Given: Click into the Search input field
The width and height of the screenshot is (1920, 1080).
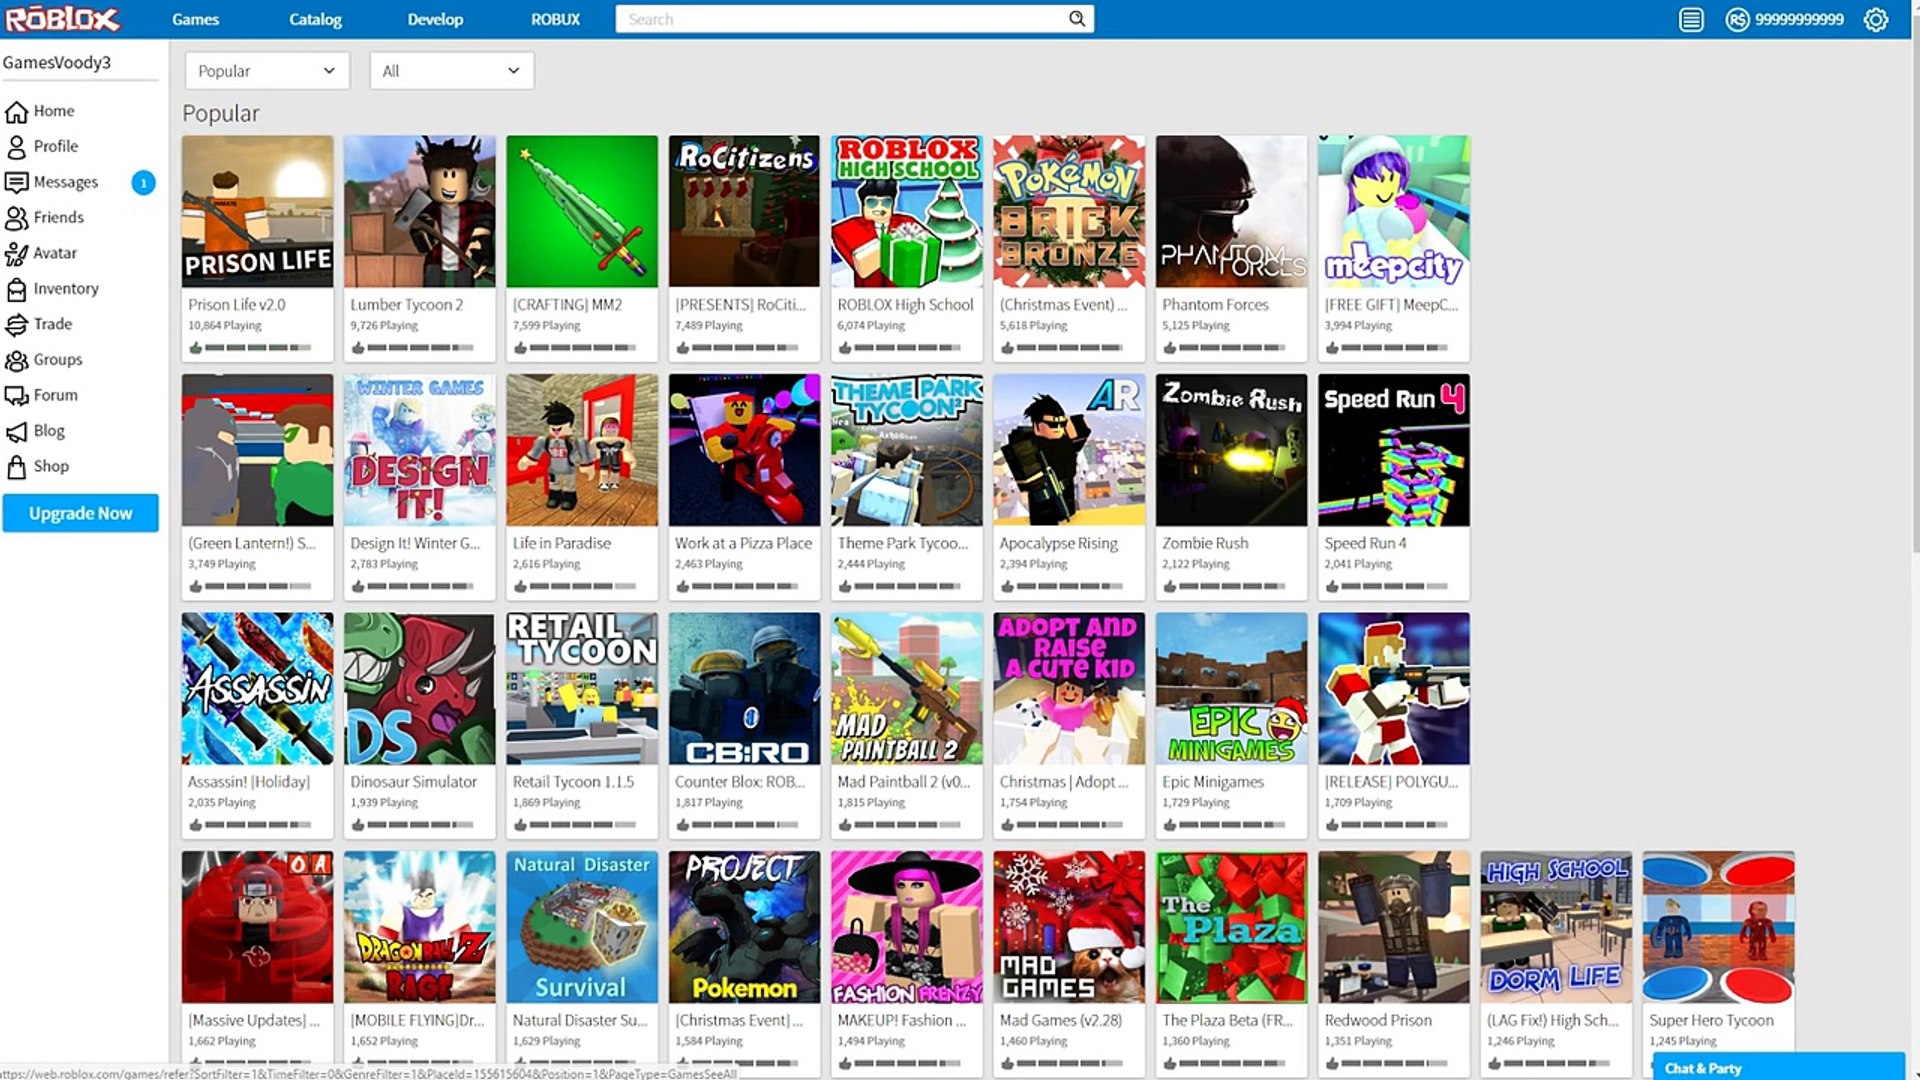Looking at the screenshot, I should (840, 19).
